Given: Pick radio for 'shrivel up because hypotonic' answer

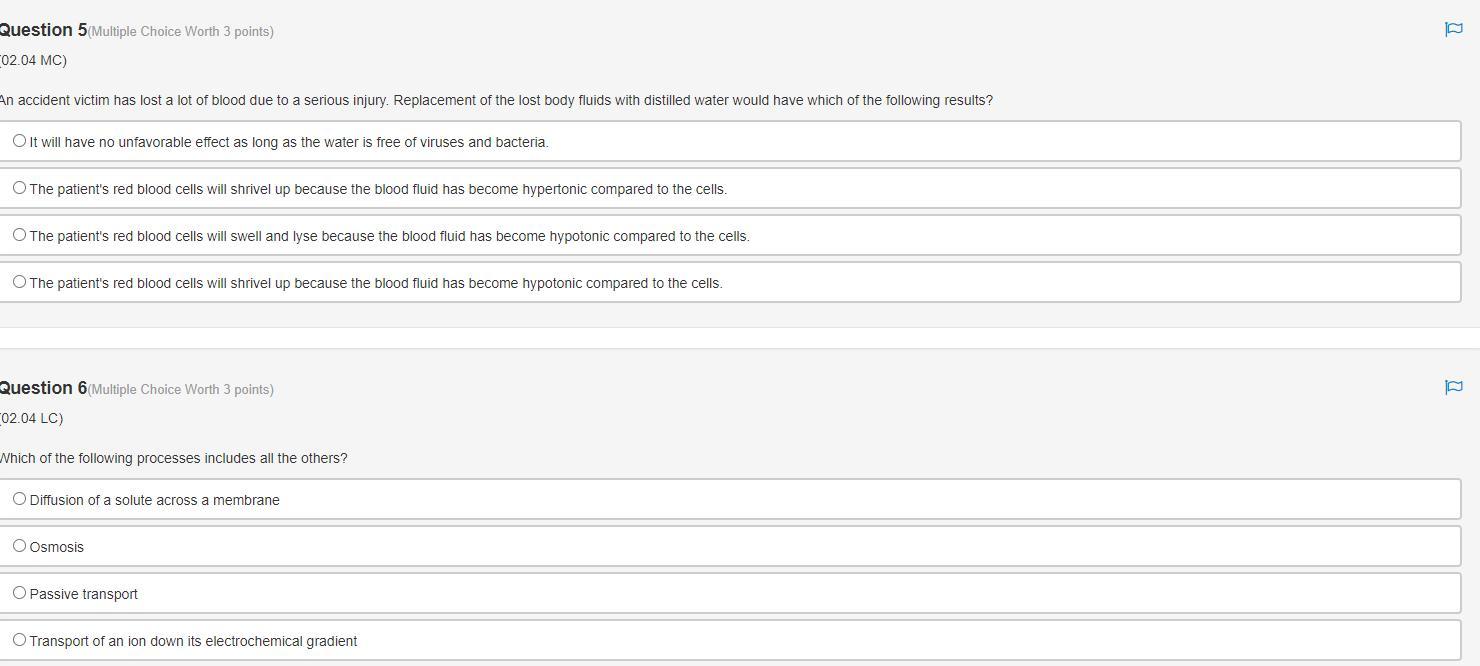Looking at the screenshot, I should [19, 282].
